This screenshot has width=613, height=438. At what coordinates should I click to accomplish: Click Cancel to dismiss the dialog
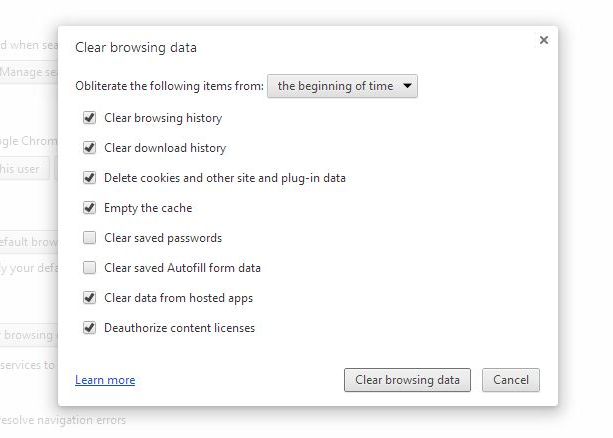(x=511, y=380)
